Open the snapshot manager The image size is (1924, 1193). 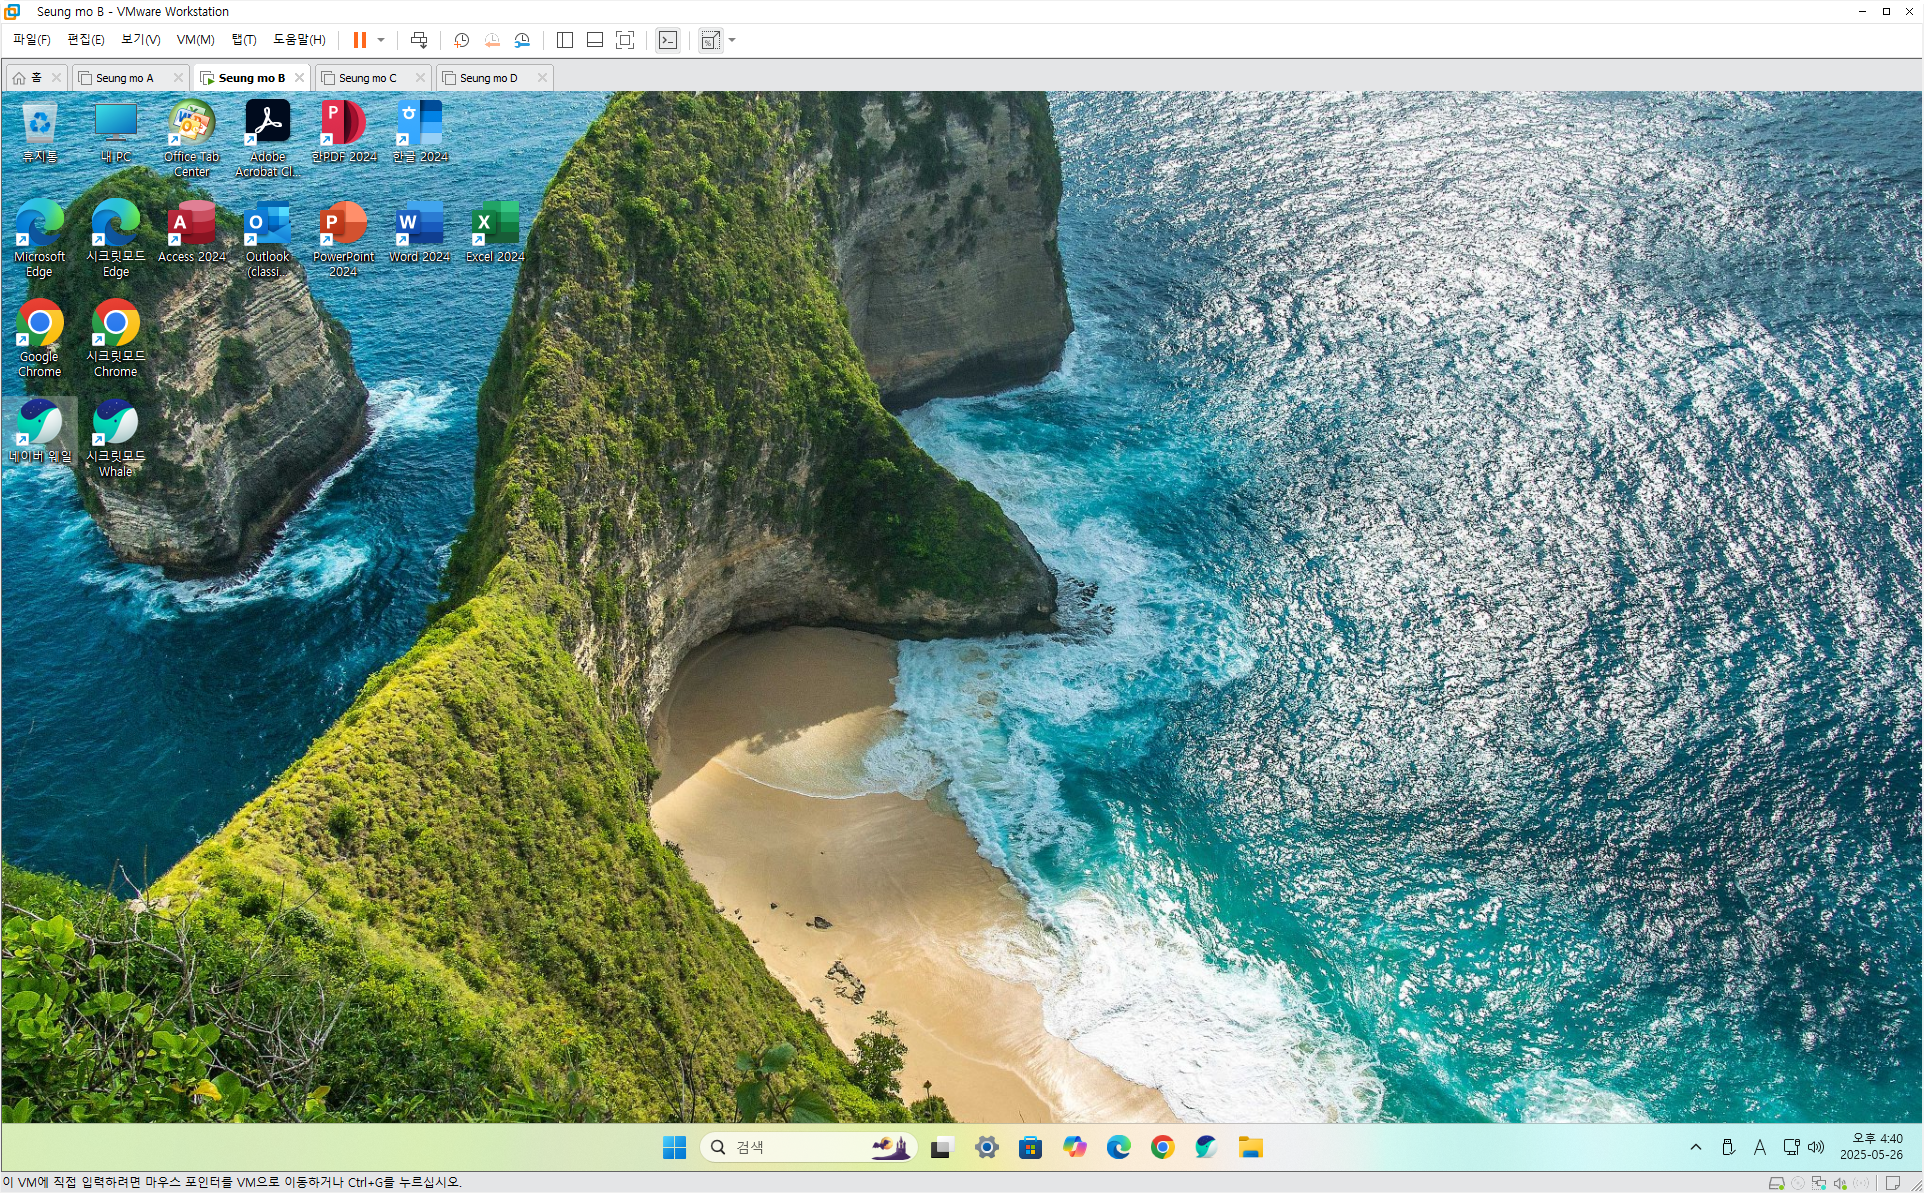(522, 40)
